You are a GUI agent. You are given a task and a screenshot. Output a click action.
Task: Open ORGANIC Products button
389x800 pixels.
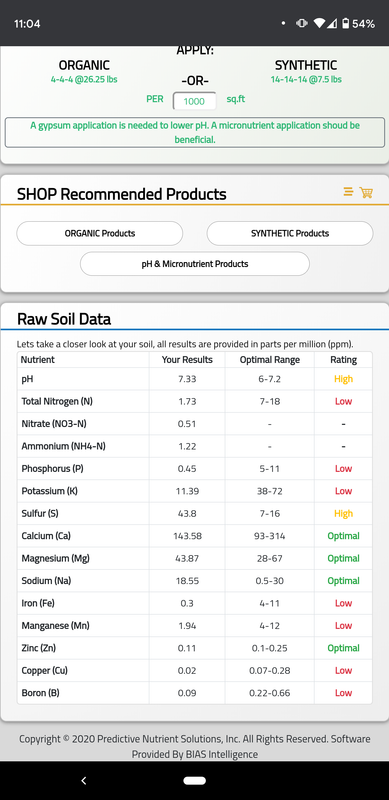[x=100, y=233]
